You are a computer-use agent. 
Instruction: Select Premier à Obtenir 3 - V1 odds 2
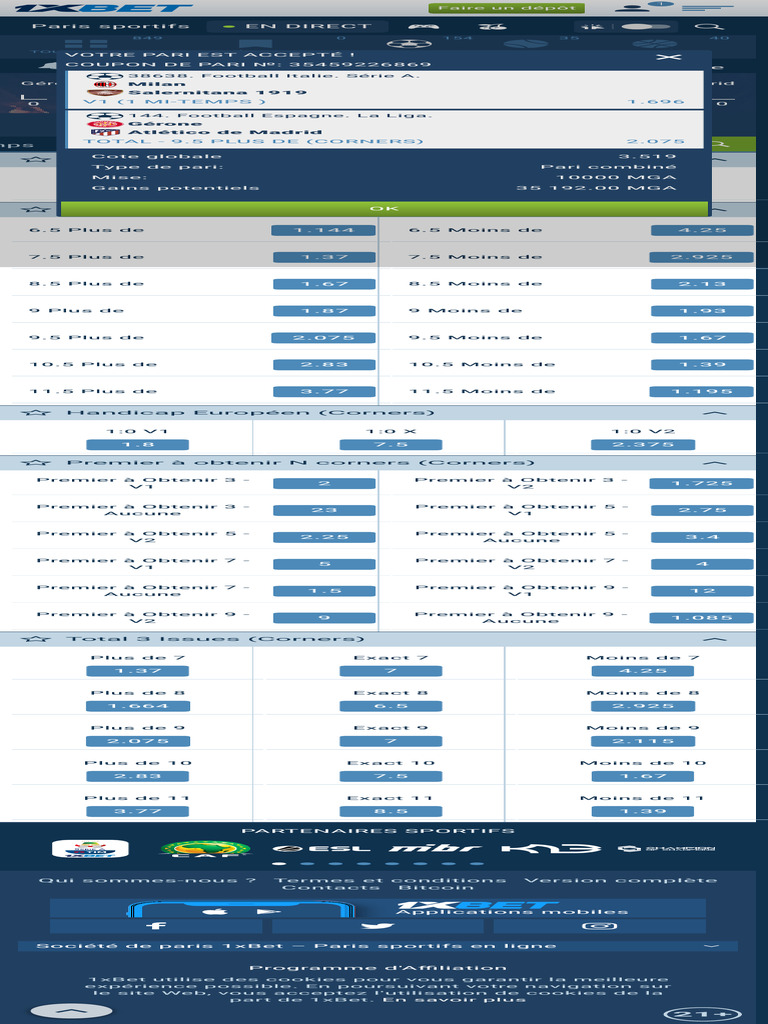pos(324,484)
